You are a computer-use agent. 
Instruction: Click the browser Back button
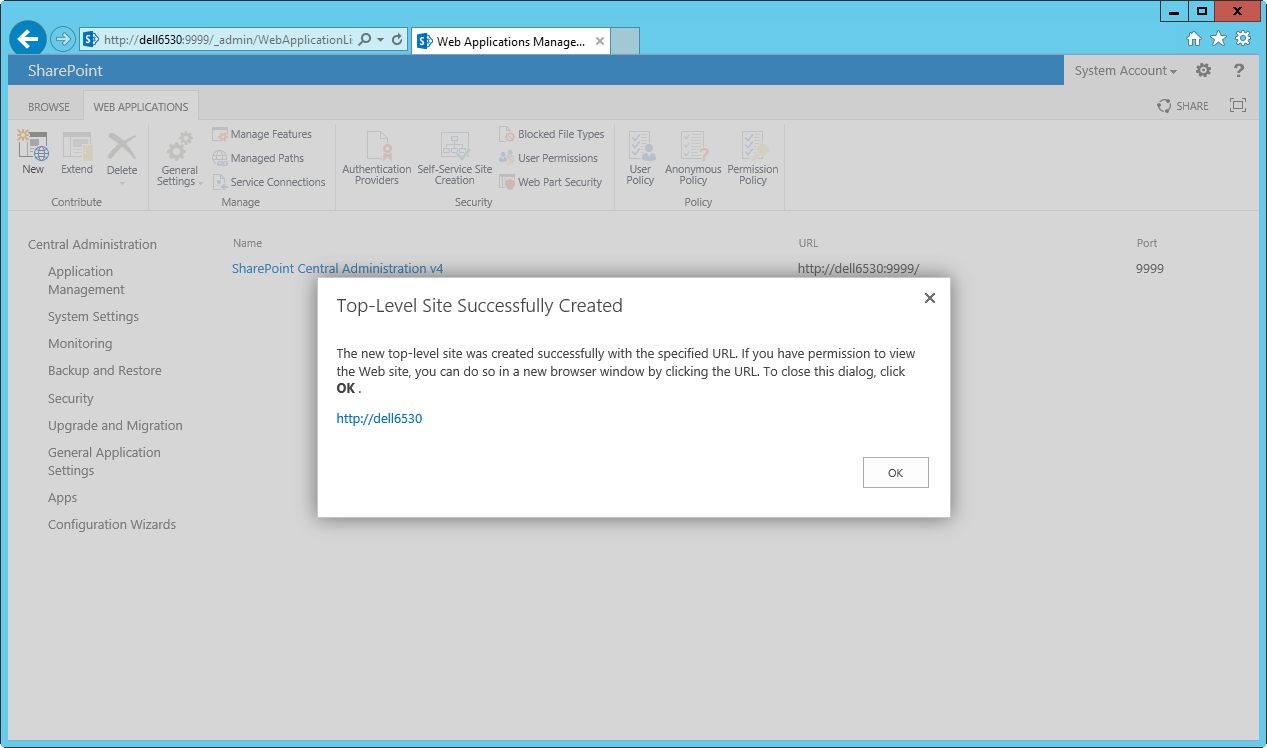27,39
